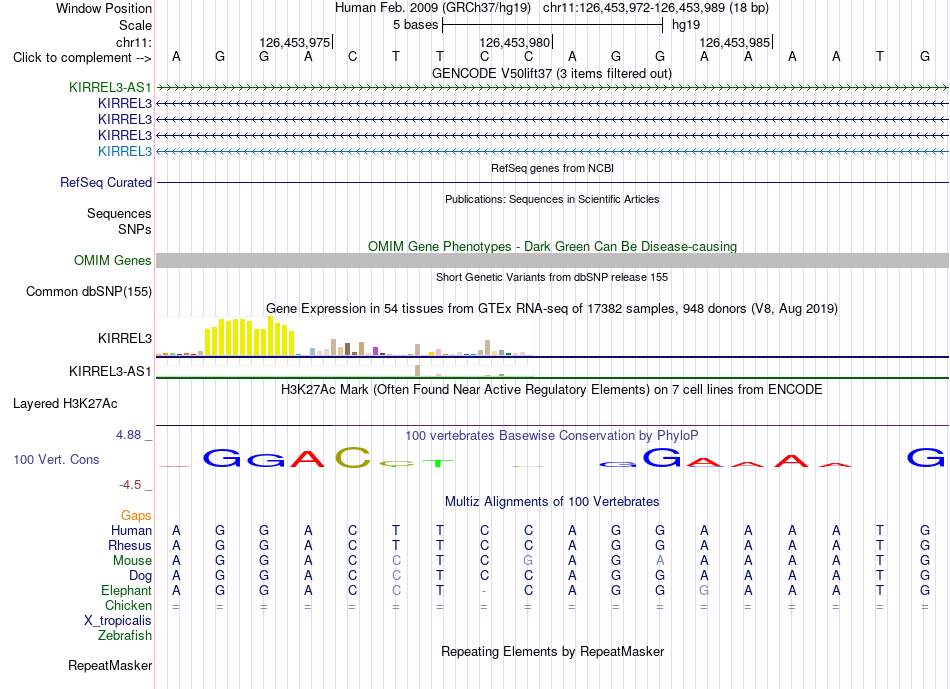Image resolution: width=950 pixels, height=689 pixels.
Task: Click the green KIRREL3-AS1 gene label
Action: tap(110, 87)
